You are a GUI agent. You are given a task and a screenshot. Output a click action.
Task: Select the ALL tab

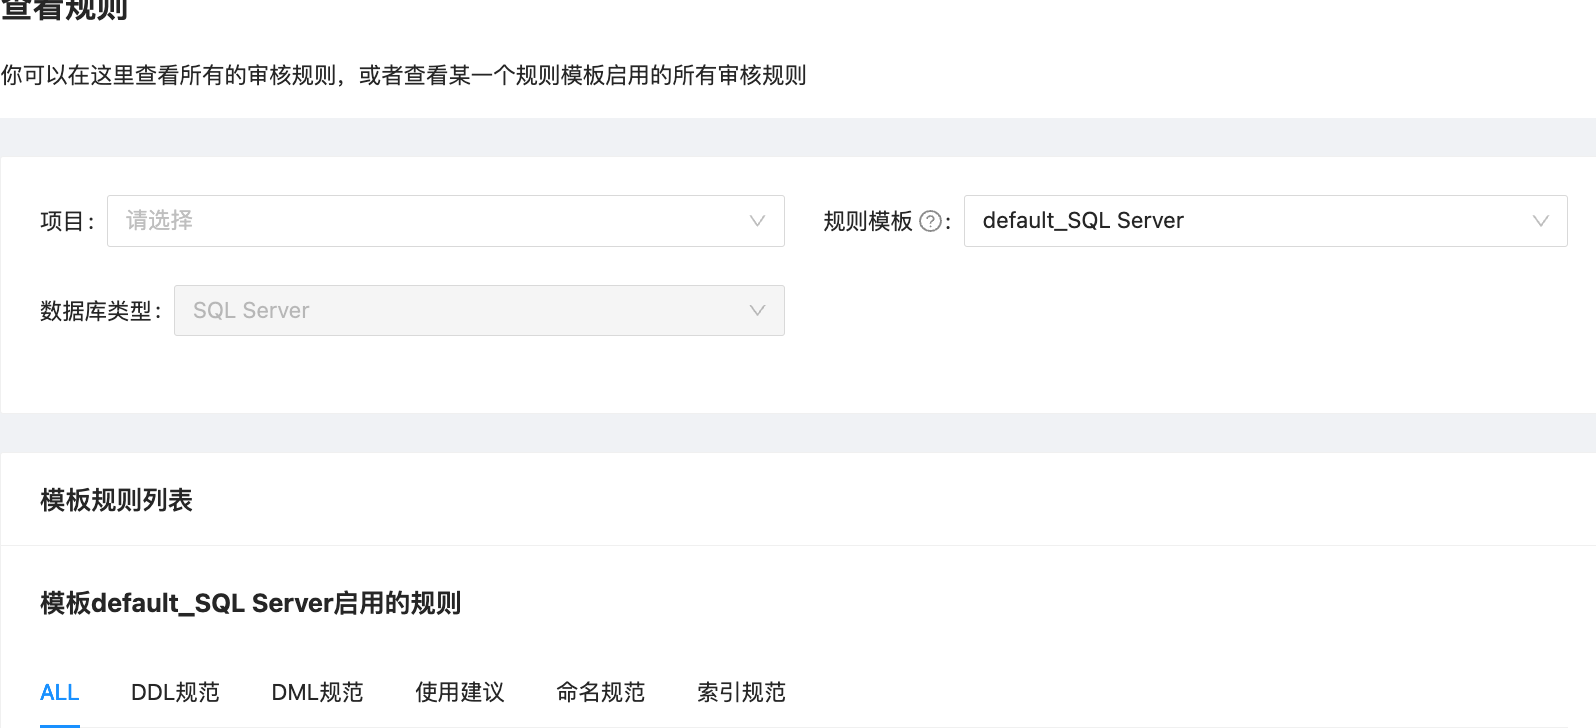pos(60,692)
